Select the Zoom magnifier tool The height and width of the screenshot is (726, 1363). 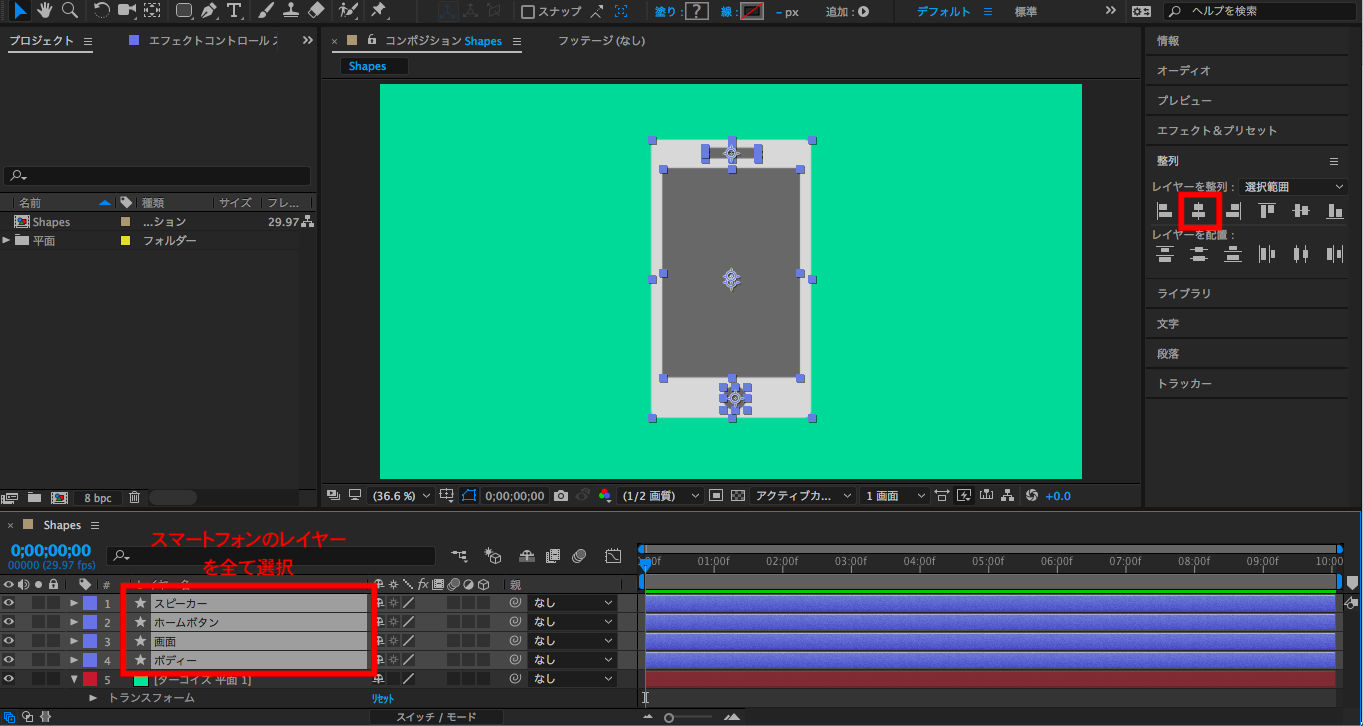pyautogui.click(x=69, y=11)
